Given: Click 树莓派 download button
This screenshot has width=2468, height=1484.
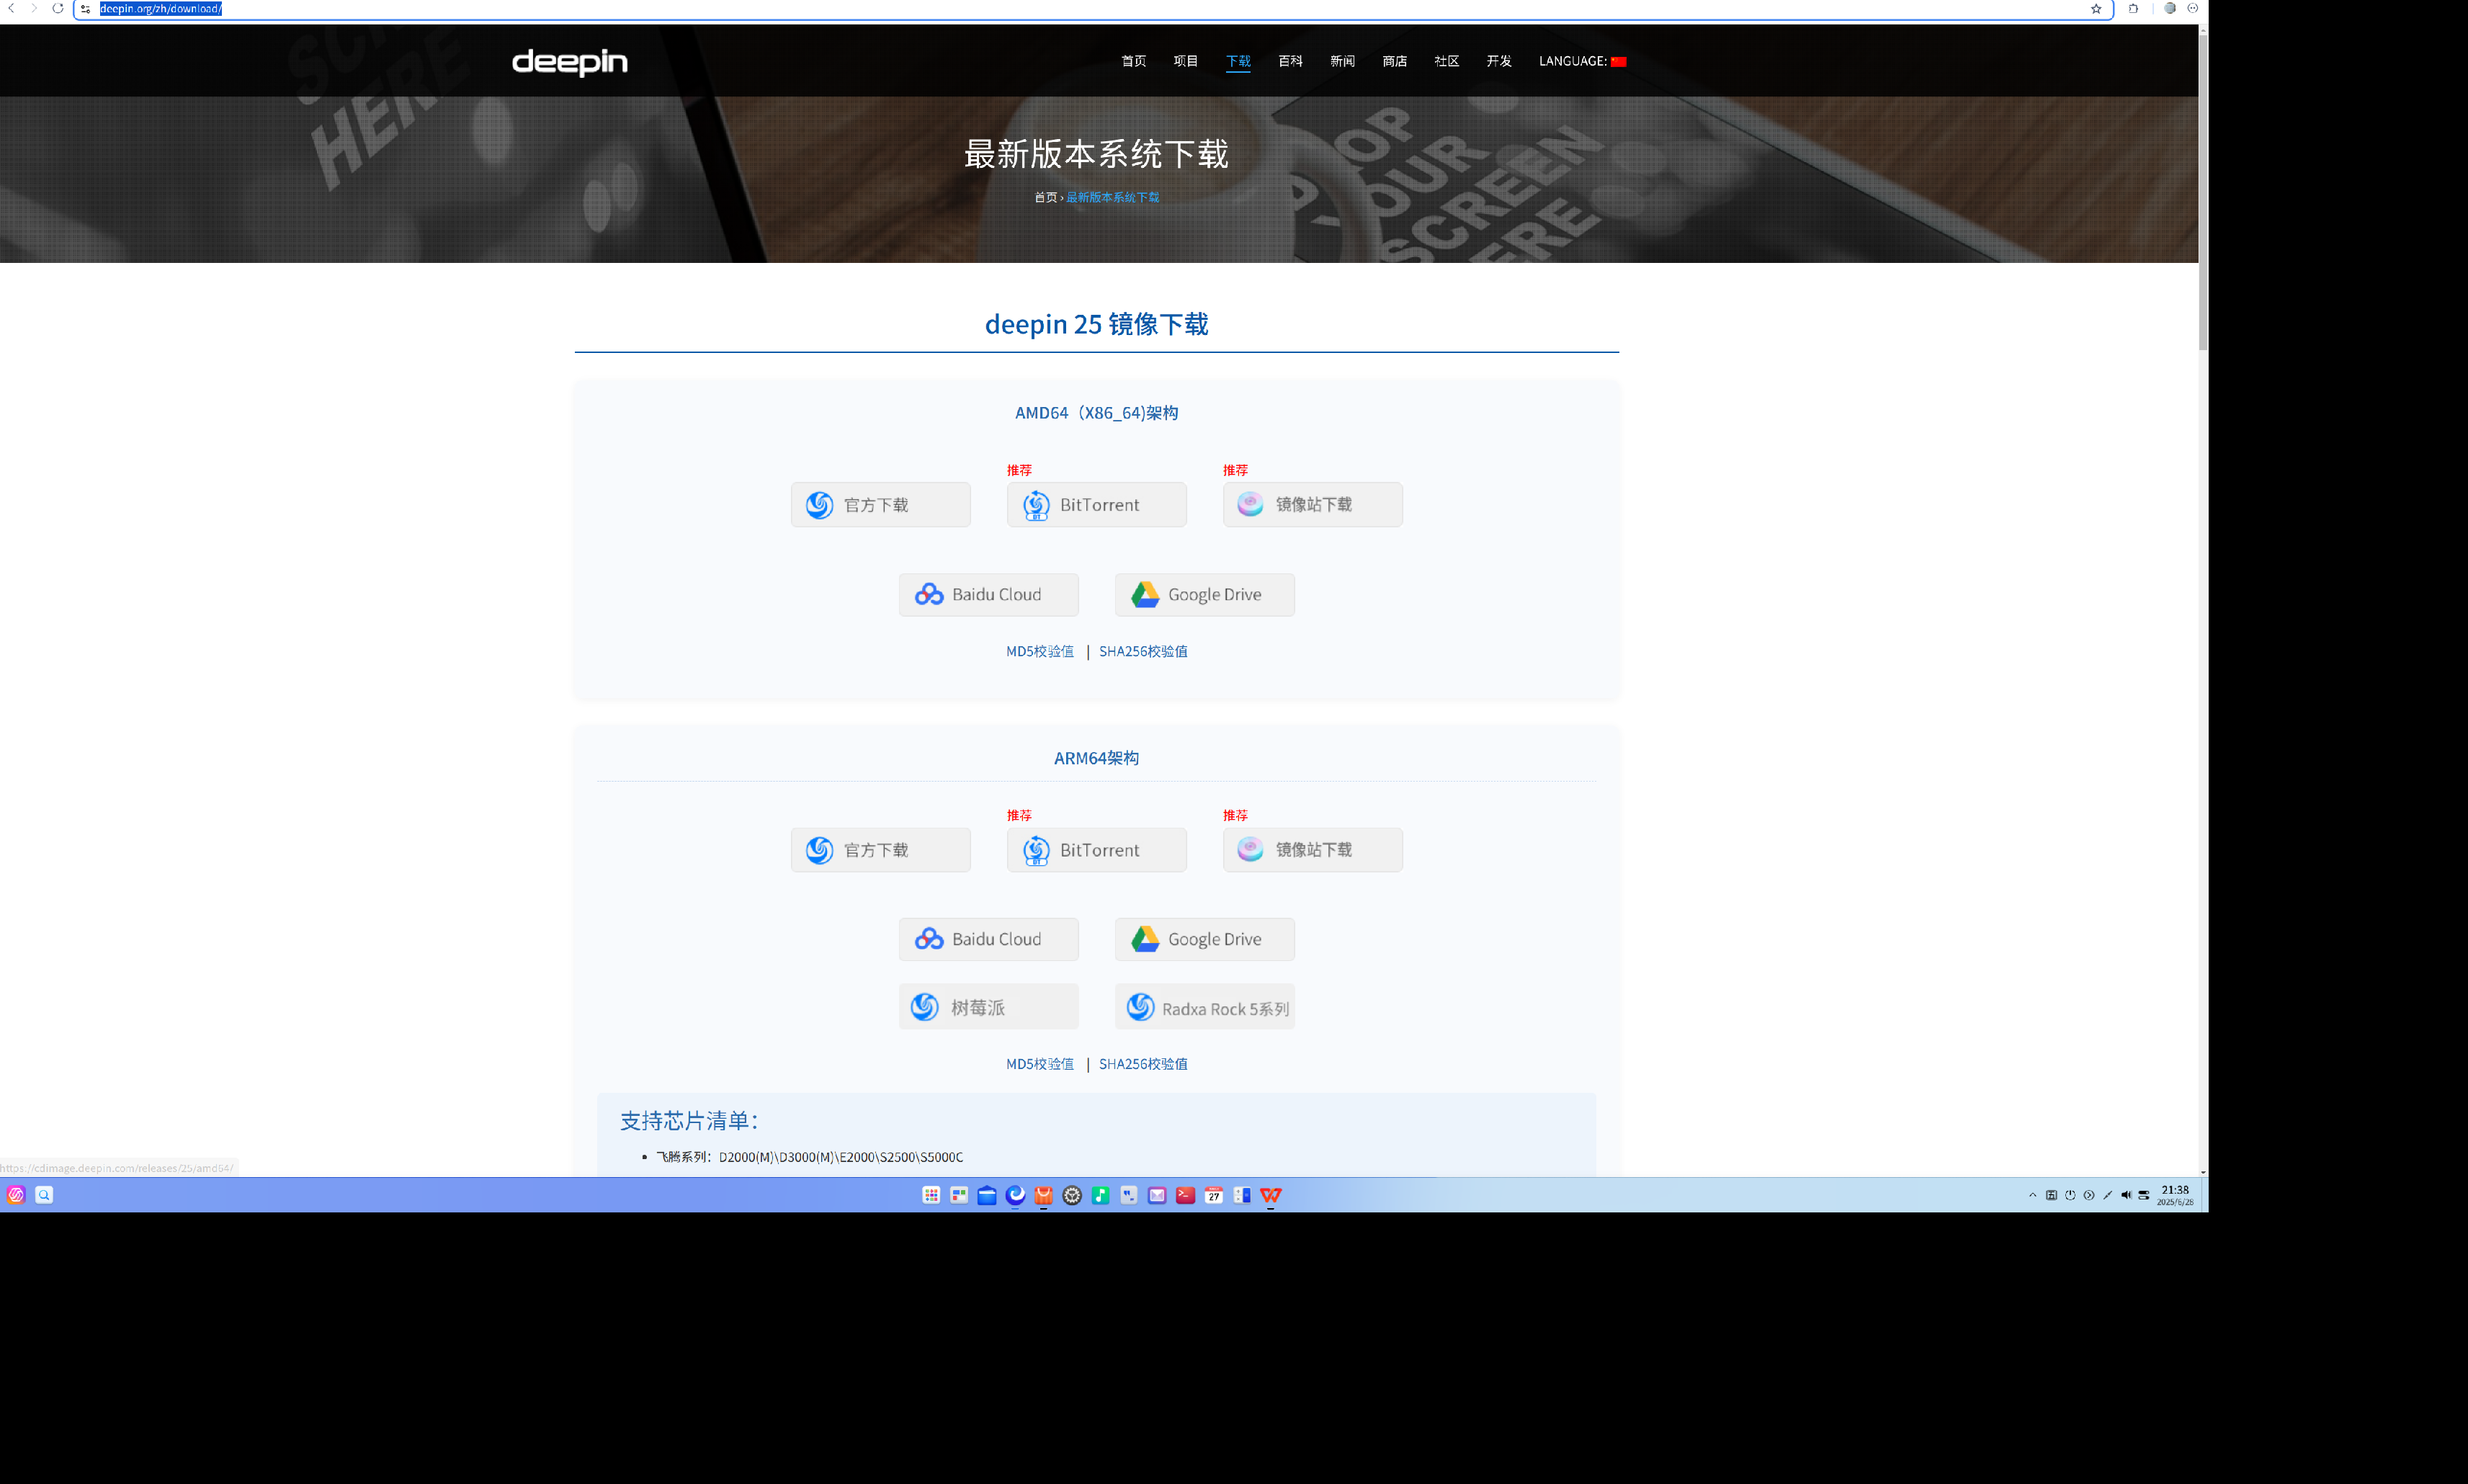Looking at the screenshot, I should pos(988,1007).
